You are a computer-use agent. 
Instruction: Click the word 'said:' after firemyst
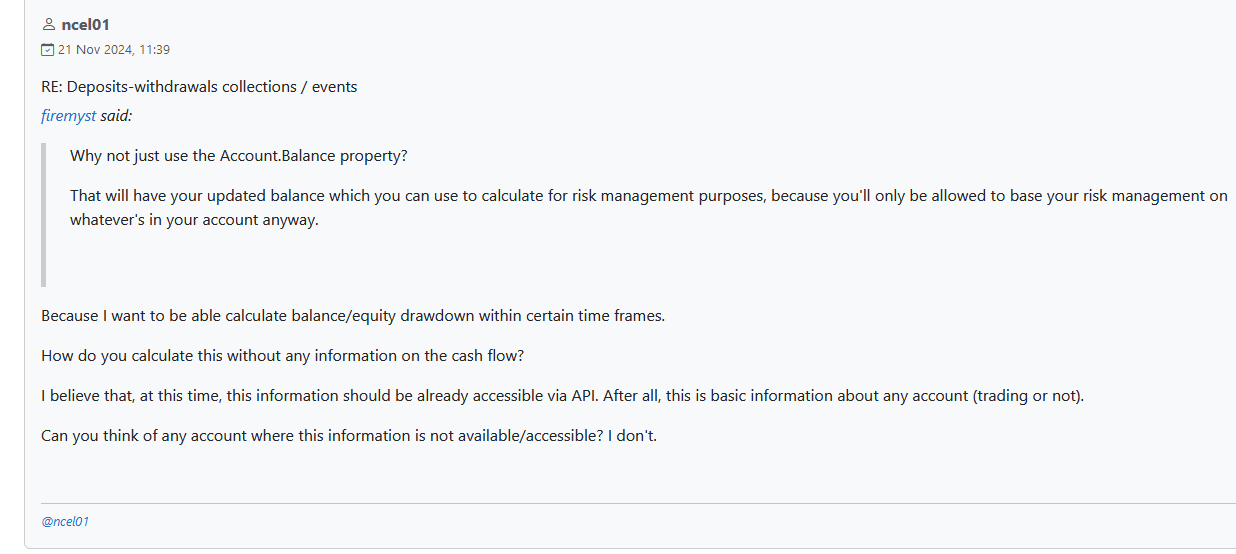(x=116, y=115)
